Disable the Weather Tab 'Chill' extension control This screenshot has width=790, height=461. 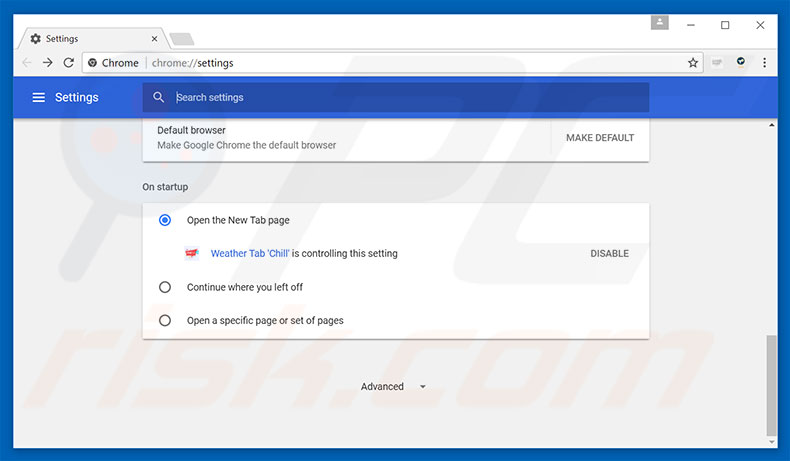[609, 253]
